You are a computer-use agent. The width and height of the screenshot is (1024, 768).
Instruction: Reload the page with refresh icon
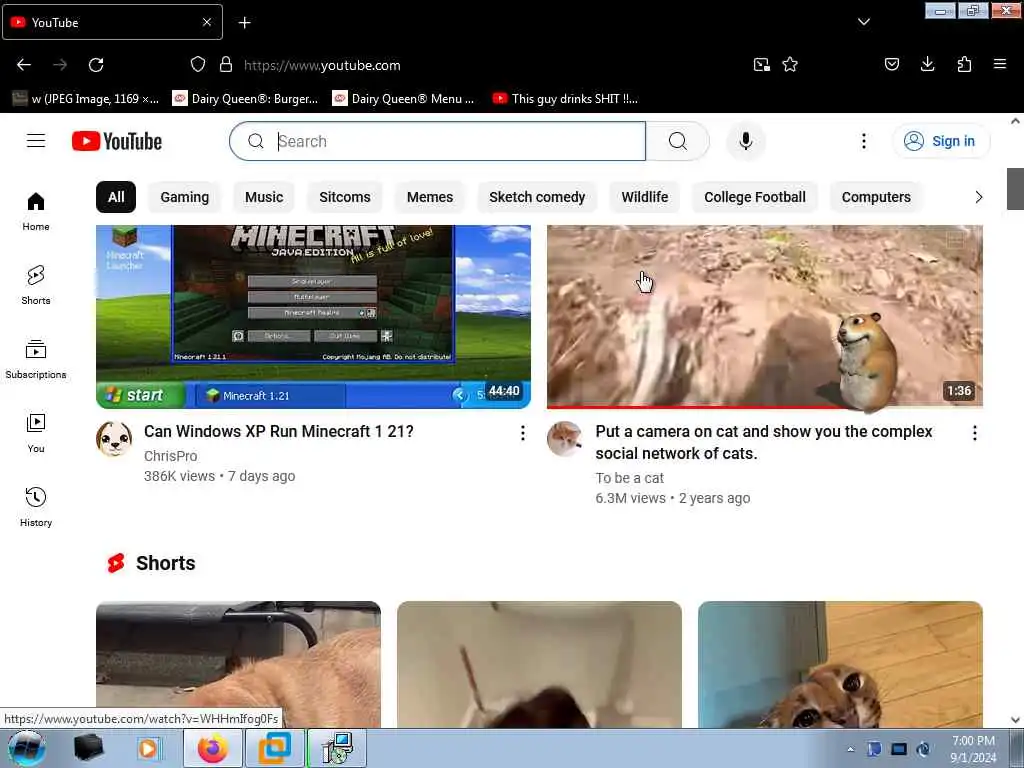(96, 65)
